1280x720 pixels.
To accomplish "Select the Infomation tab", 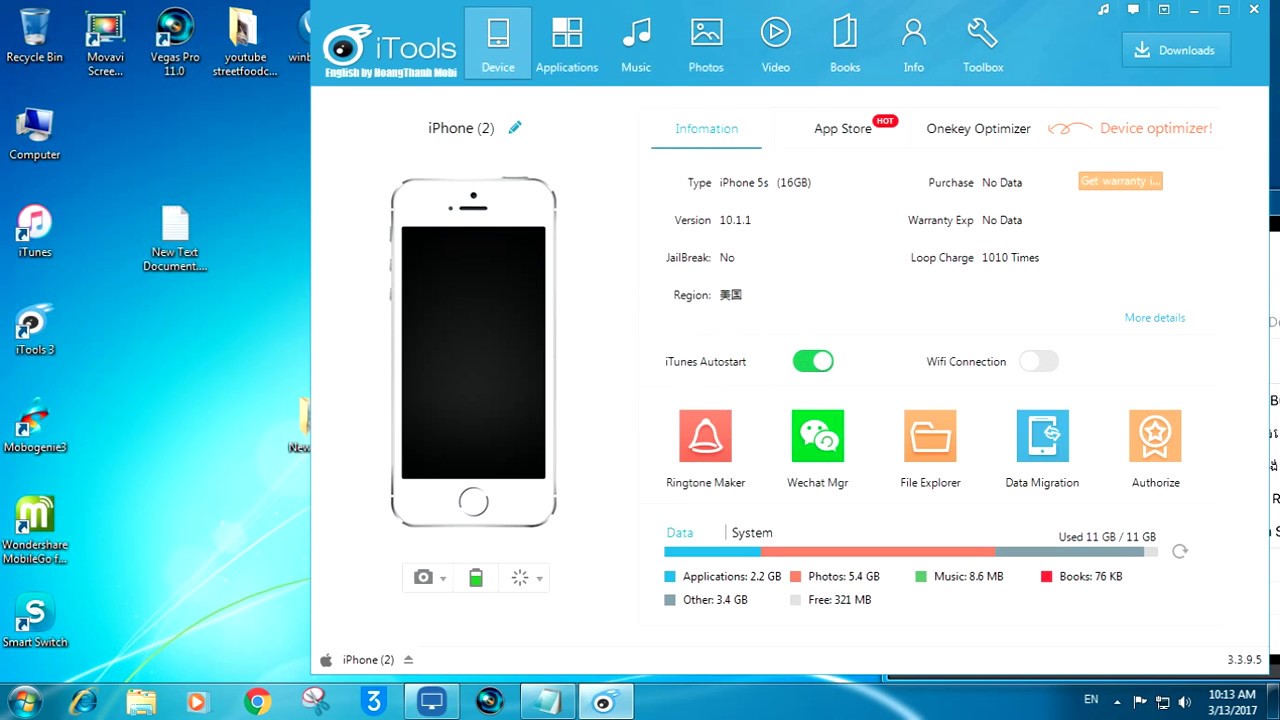I will [x=706, y=128].
